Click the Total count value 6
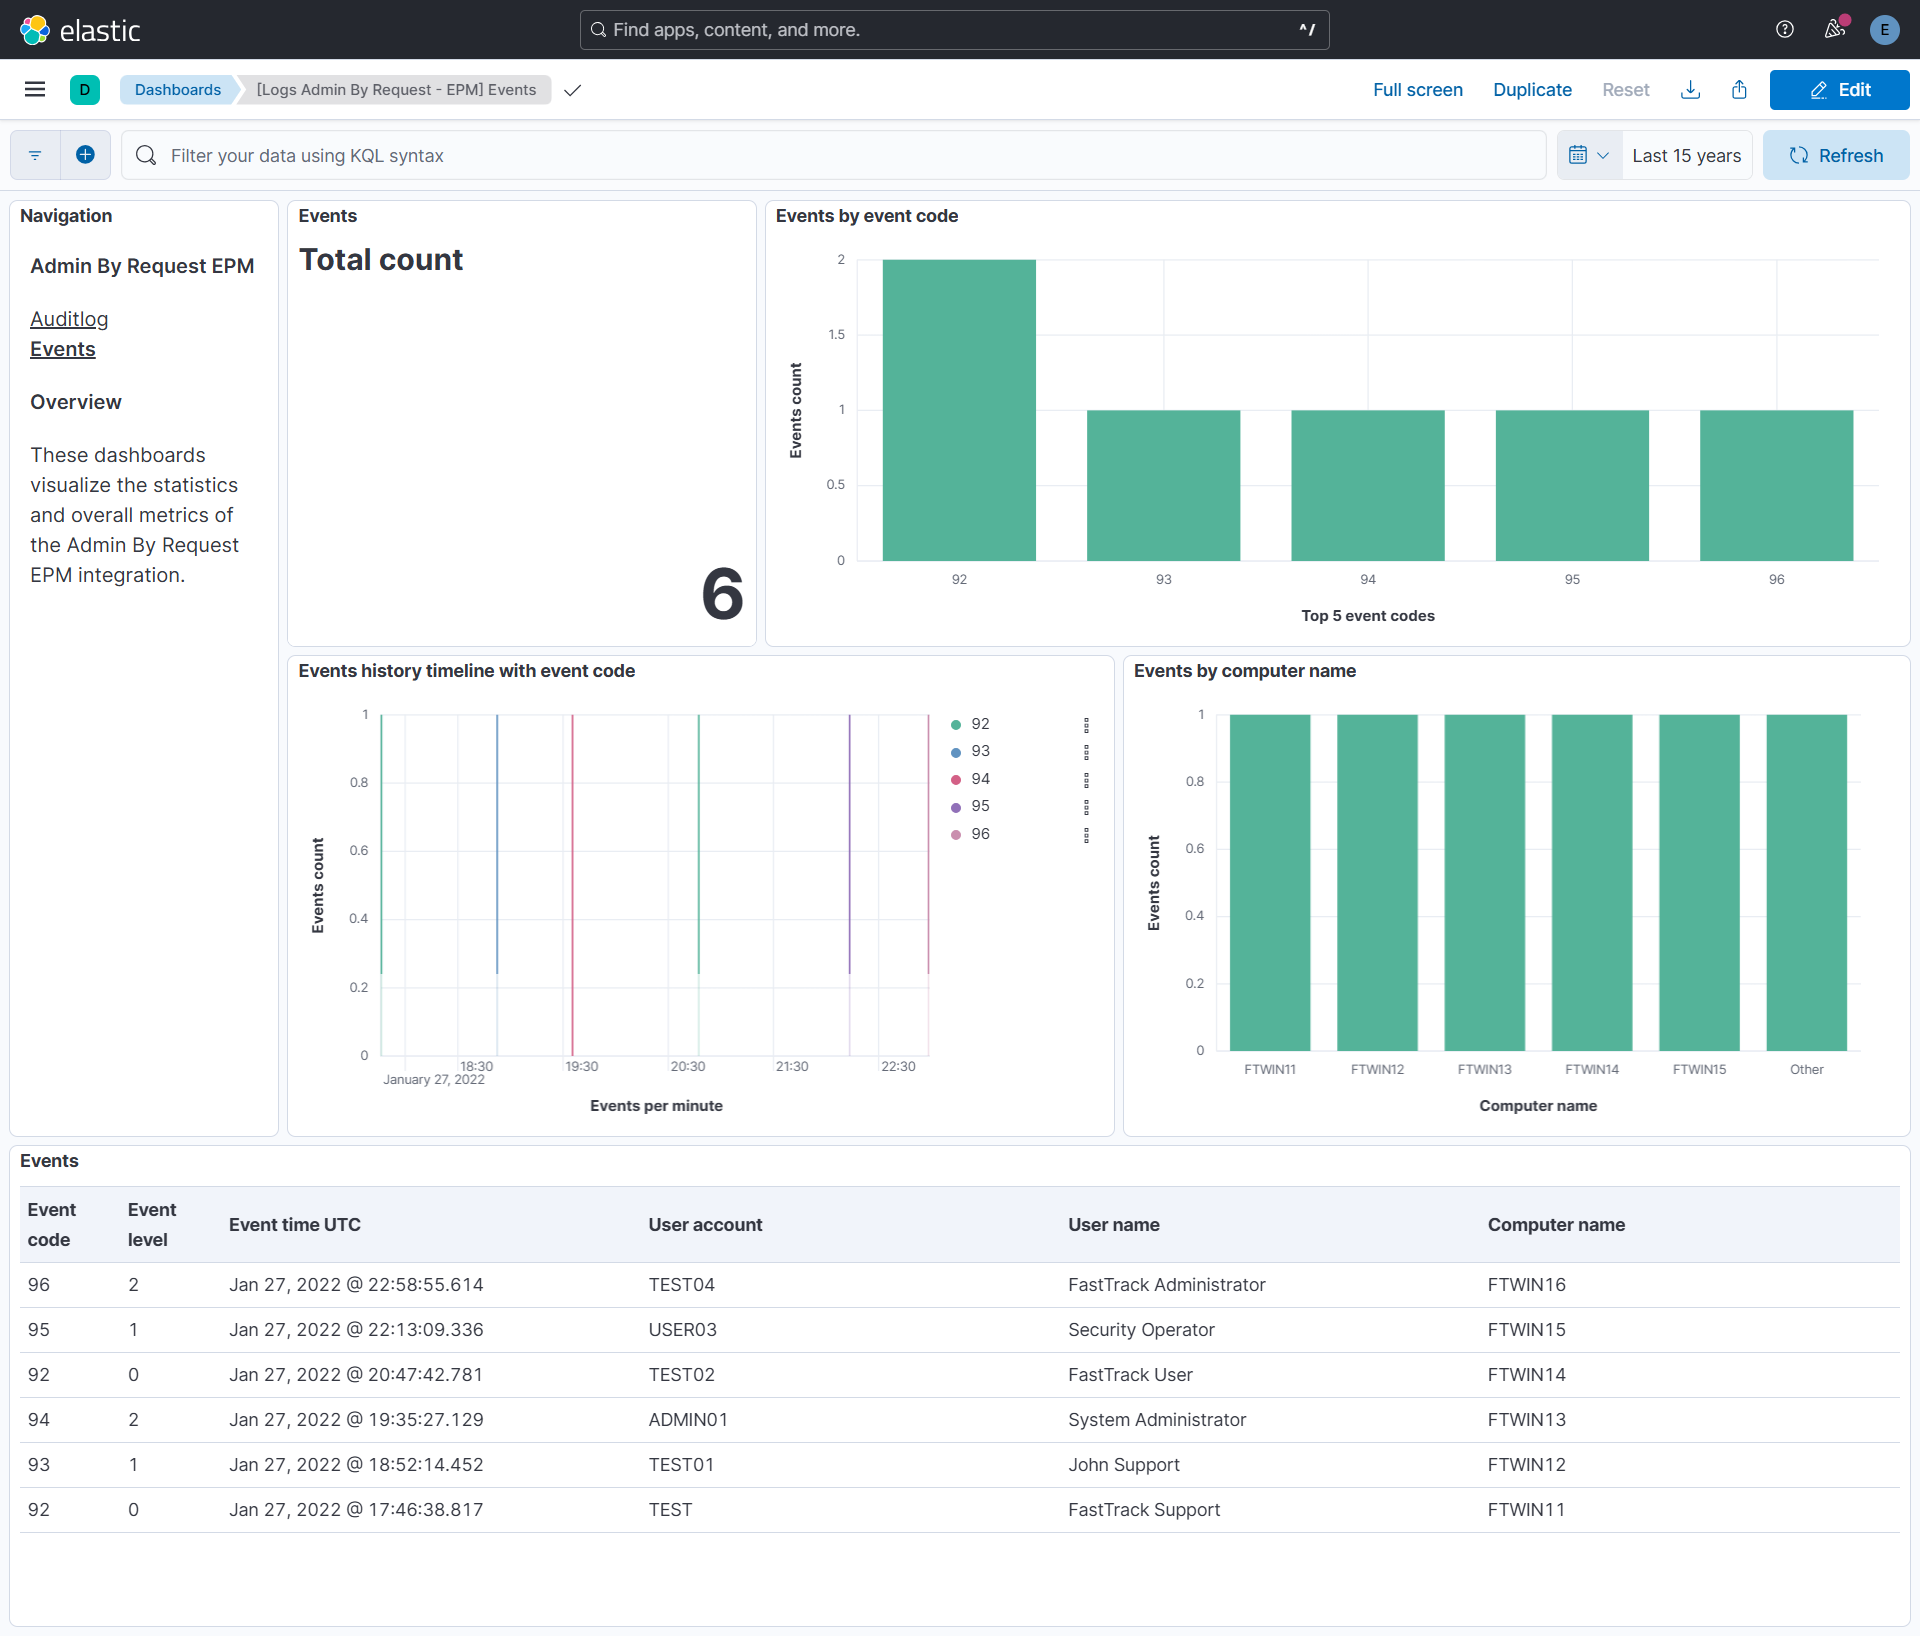The width and height of the screenshot is (1920, 1636). click(722, 593)
